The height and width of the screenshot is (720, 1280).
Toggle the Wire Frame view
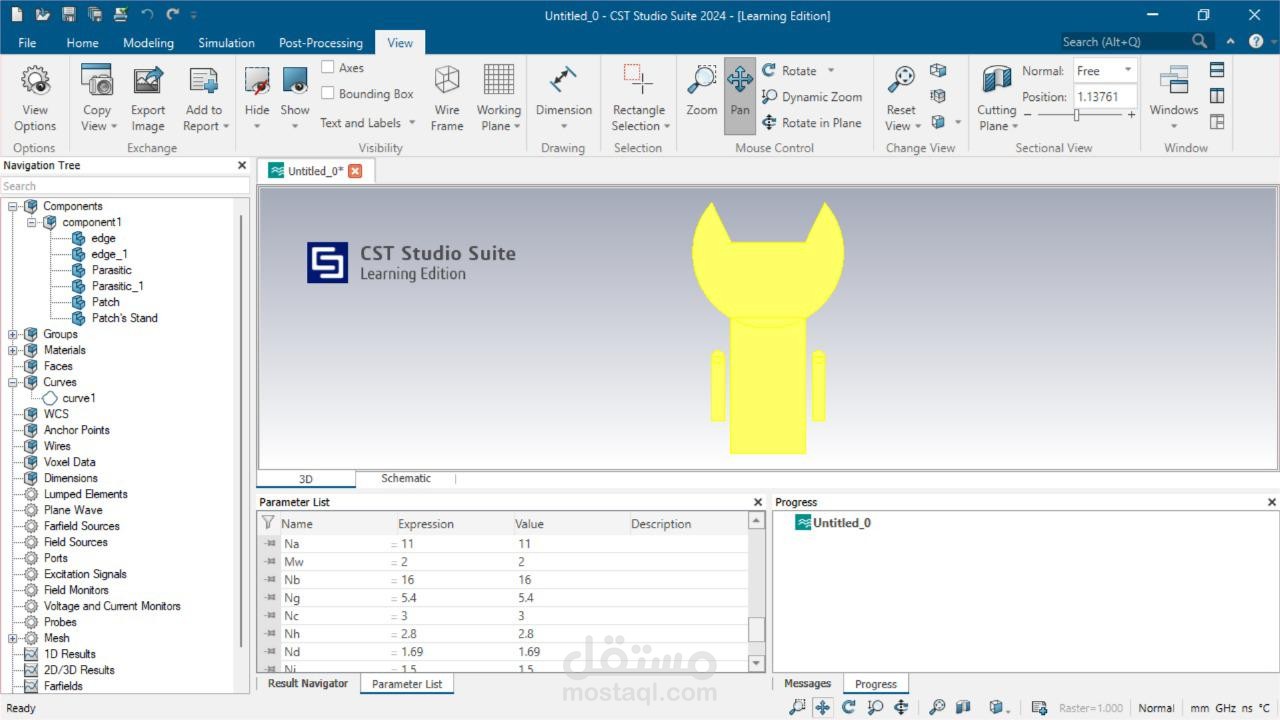(x=447, y=98)
